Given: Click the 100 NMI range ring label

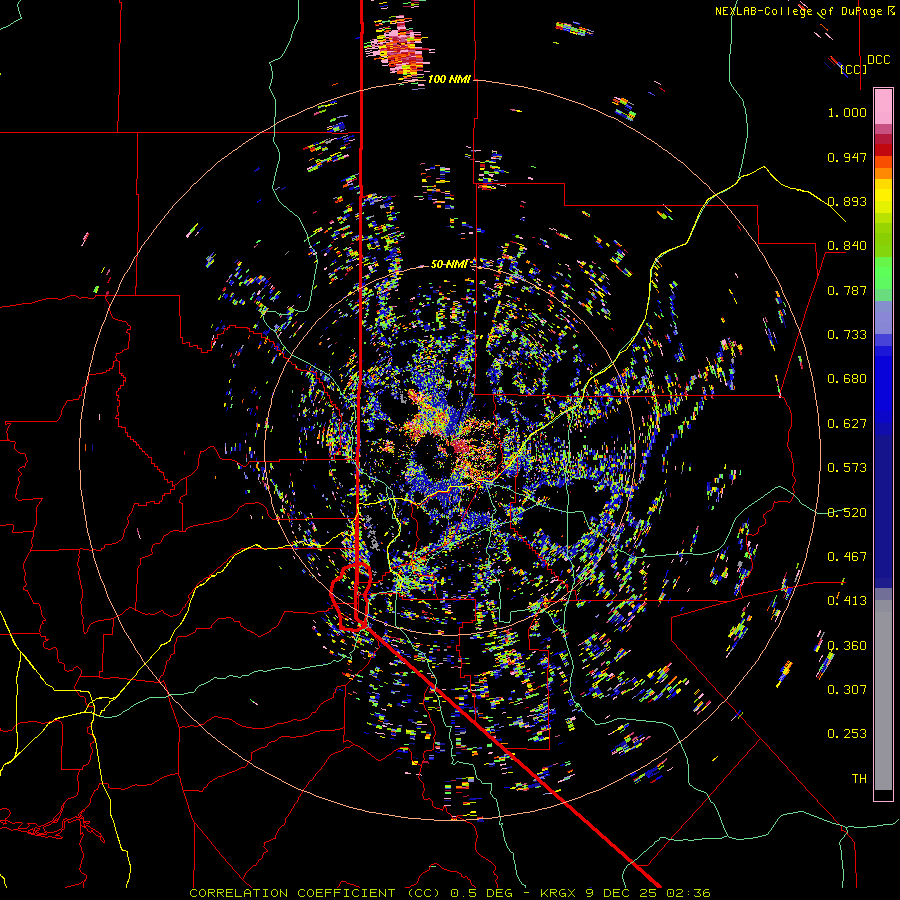Looking at the screenshot, I should click(x=449, y=79).
